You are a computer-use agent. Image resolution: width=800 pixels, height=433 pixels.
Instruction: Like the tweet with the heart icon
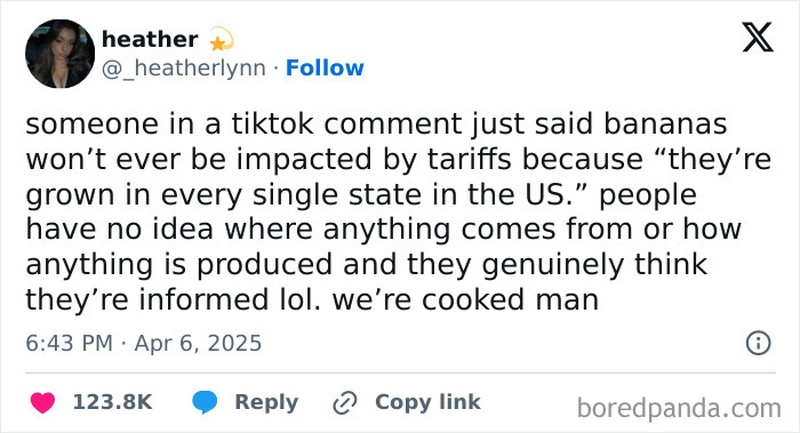[x=43, y=402]
